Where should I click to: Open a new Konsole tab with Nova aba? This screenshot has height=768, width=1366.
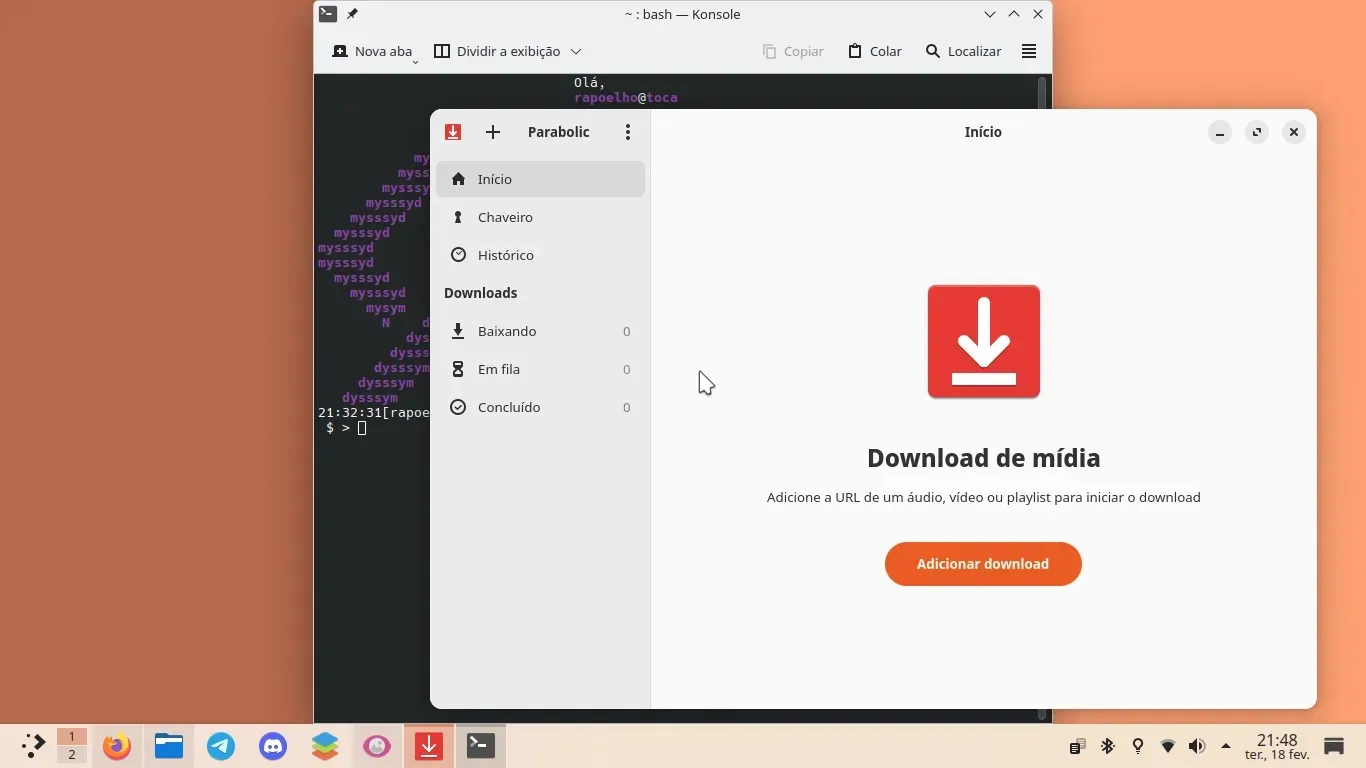(372, 51)
